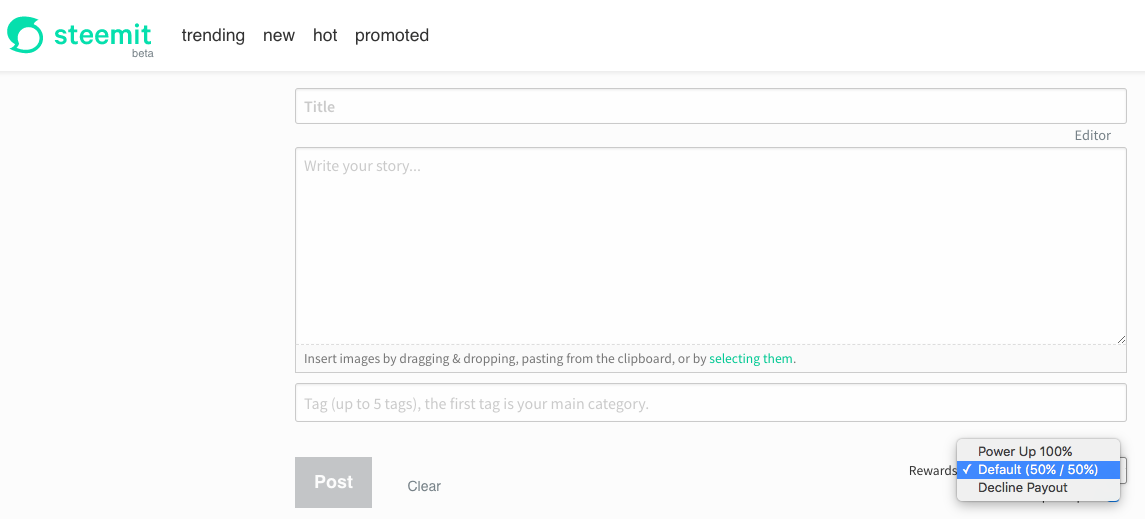This screenshot has width=1145, height=519.
Task: Click the steemit wordmark text
Action: pos(103,34)
